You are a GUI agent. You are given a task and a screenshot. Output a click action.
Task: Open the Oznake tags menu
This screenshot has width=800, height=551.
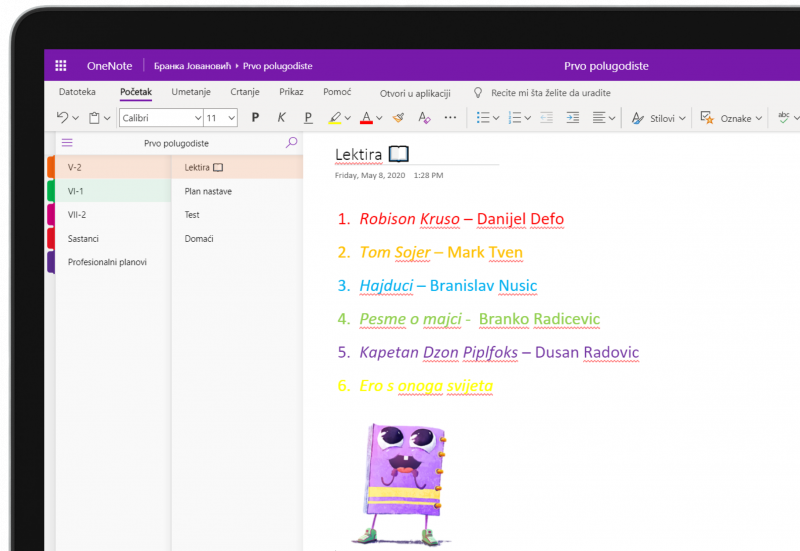(731, 118)
